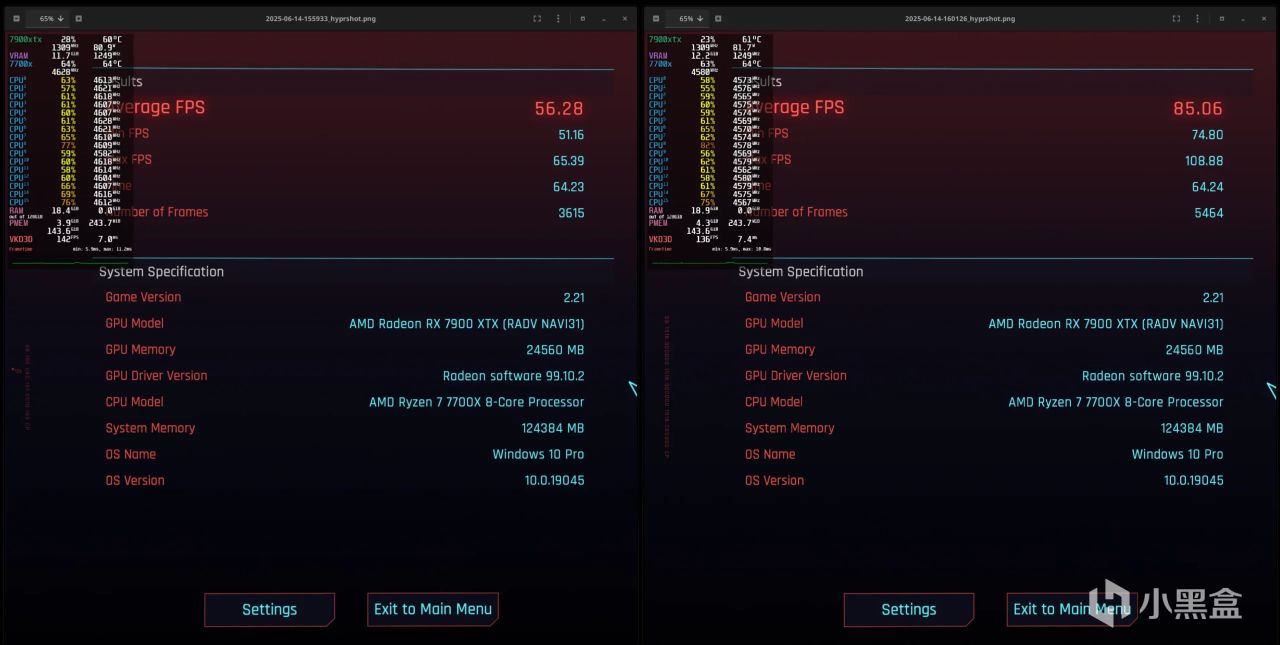Image resolution: width=1280 pixels, height=645 pixels.
Task: Toggle fullscreen in the 155933_hyprshot.png viewer
Action: point(537,18)
